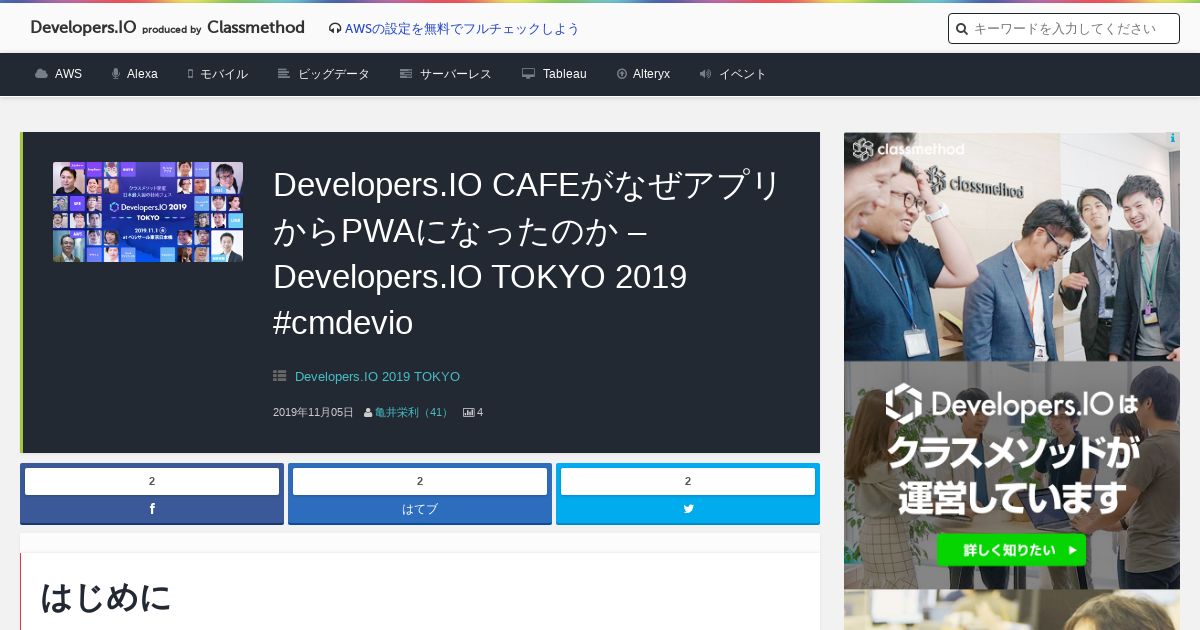Image resolution: width=1200 pixels, height=630 pixels.
Task: Click the date text 2019年11月05日
Action: [x=313, y=412]
